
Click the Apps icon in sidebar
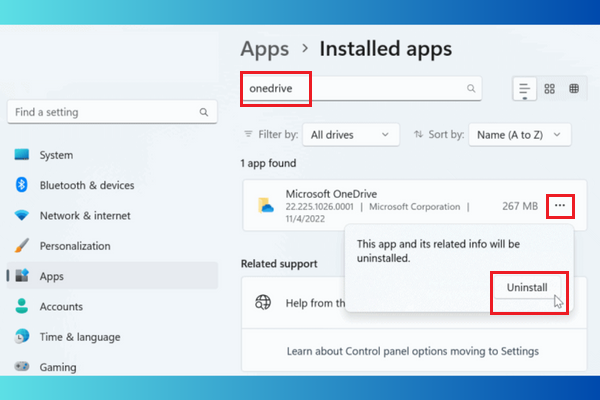pos(22,276)
